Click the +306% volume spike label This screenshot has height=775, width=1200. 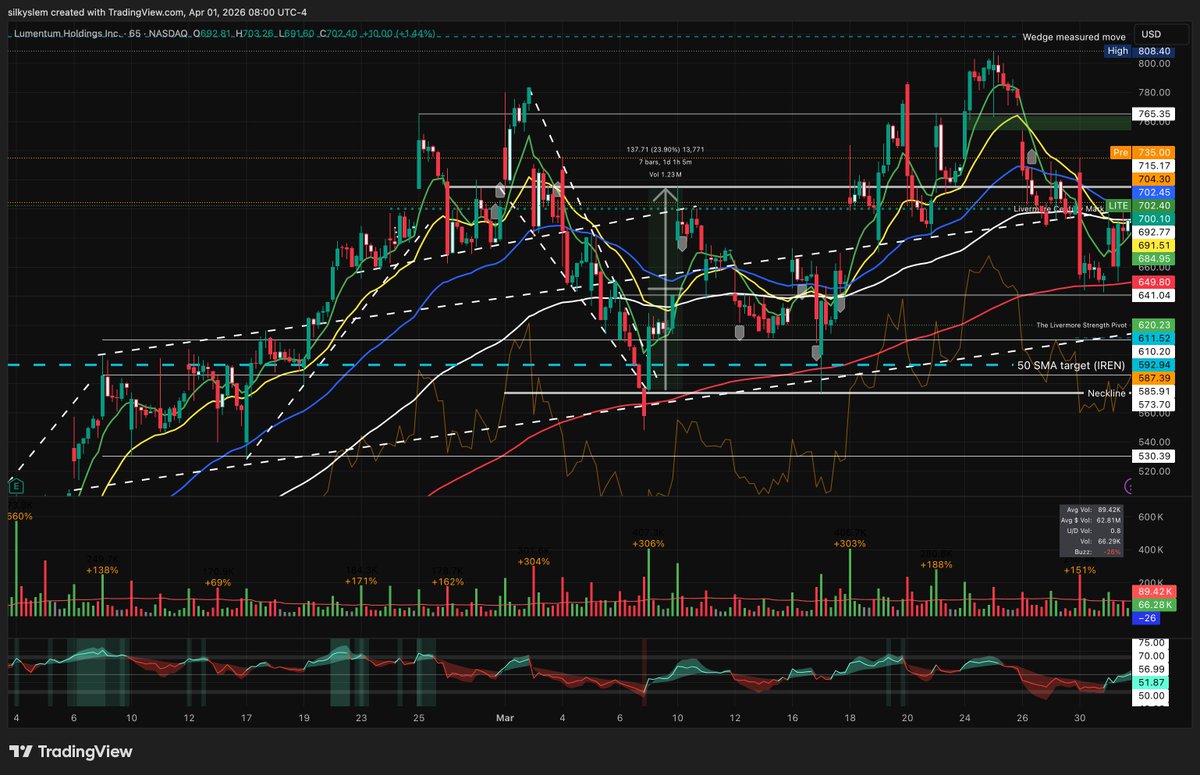tap(649, 544)
